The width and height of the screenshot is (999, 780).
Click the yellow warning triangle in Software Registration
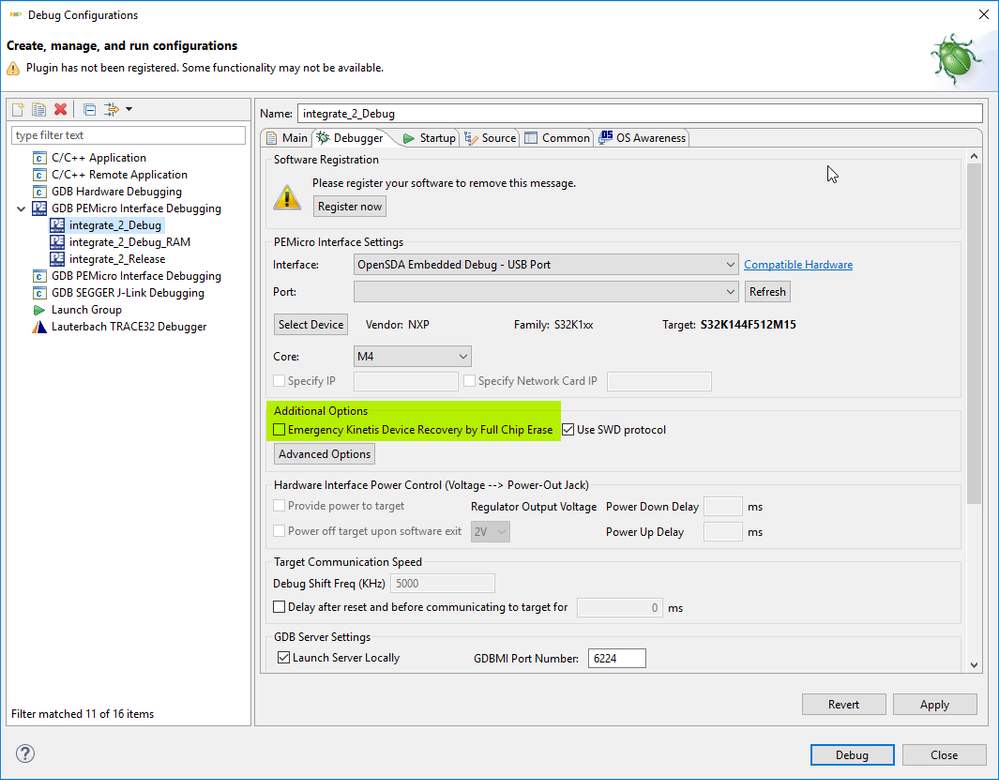click(x=287, y=197)
